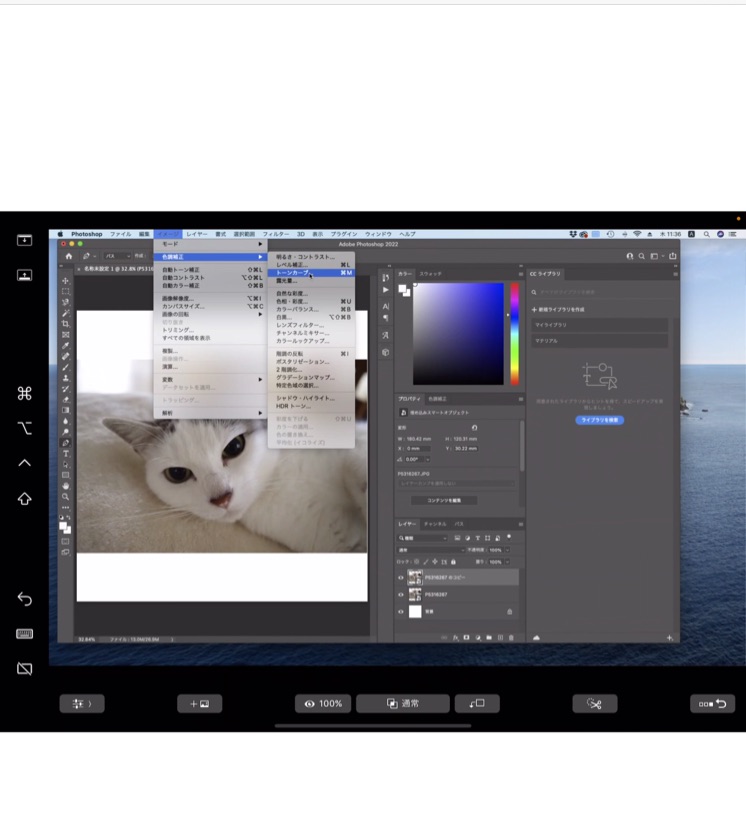Image resolution: width=746 pixels, height=820 pixels.
Task: Toggle visibility of the 背景 layer
Action: pos(401,611)
